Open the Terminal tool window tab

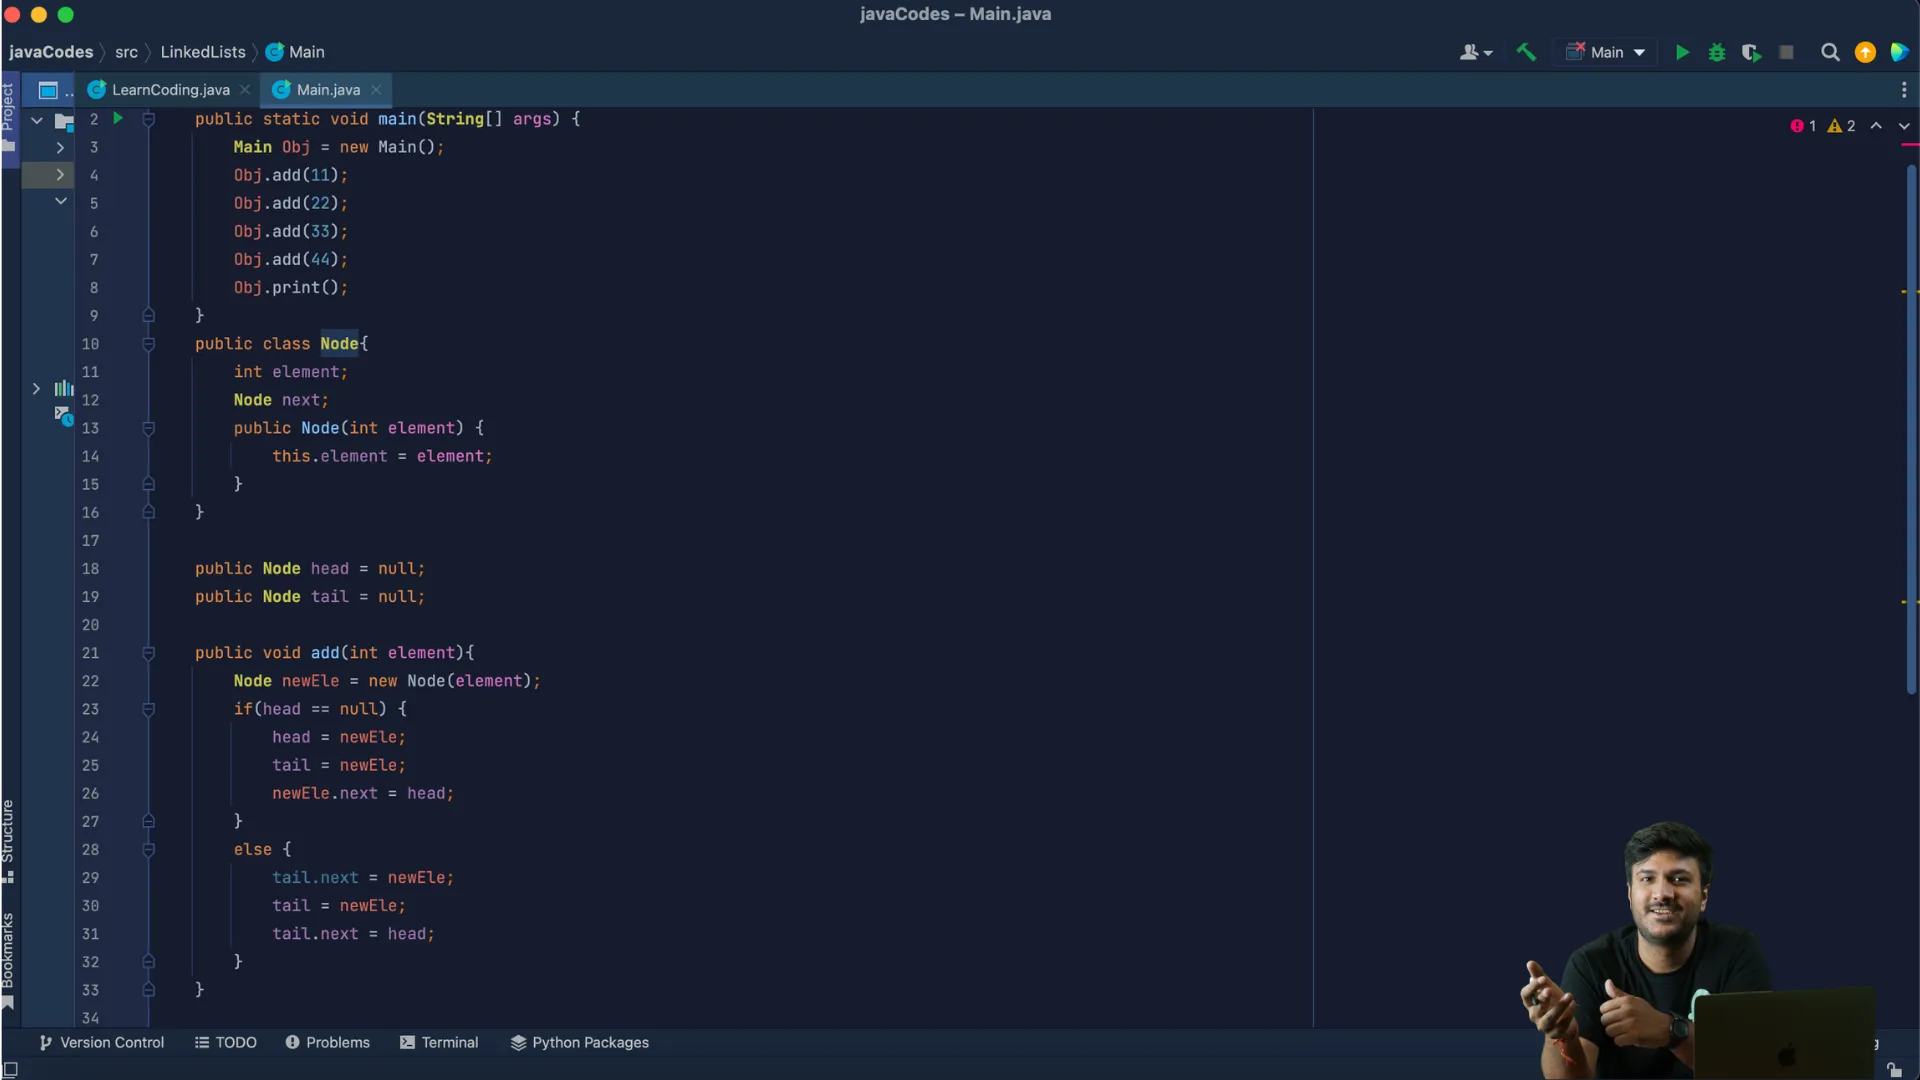[x=439, y=1042]
